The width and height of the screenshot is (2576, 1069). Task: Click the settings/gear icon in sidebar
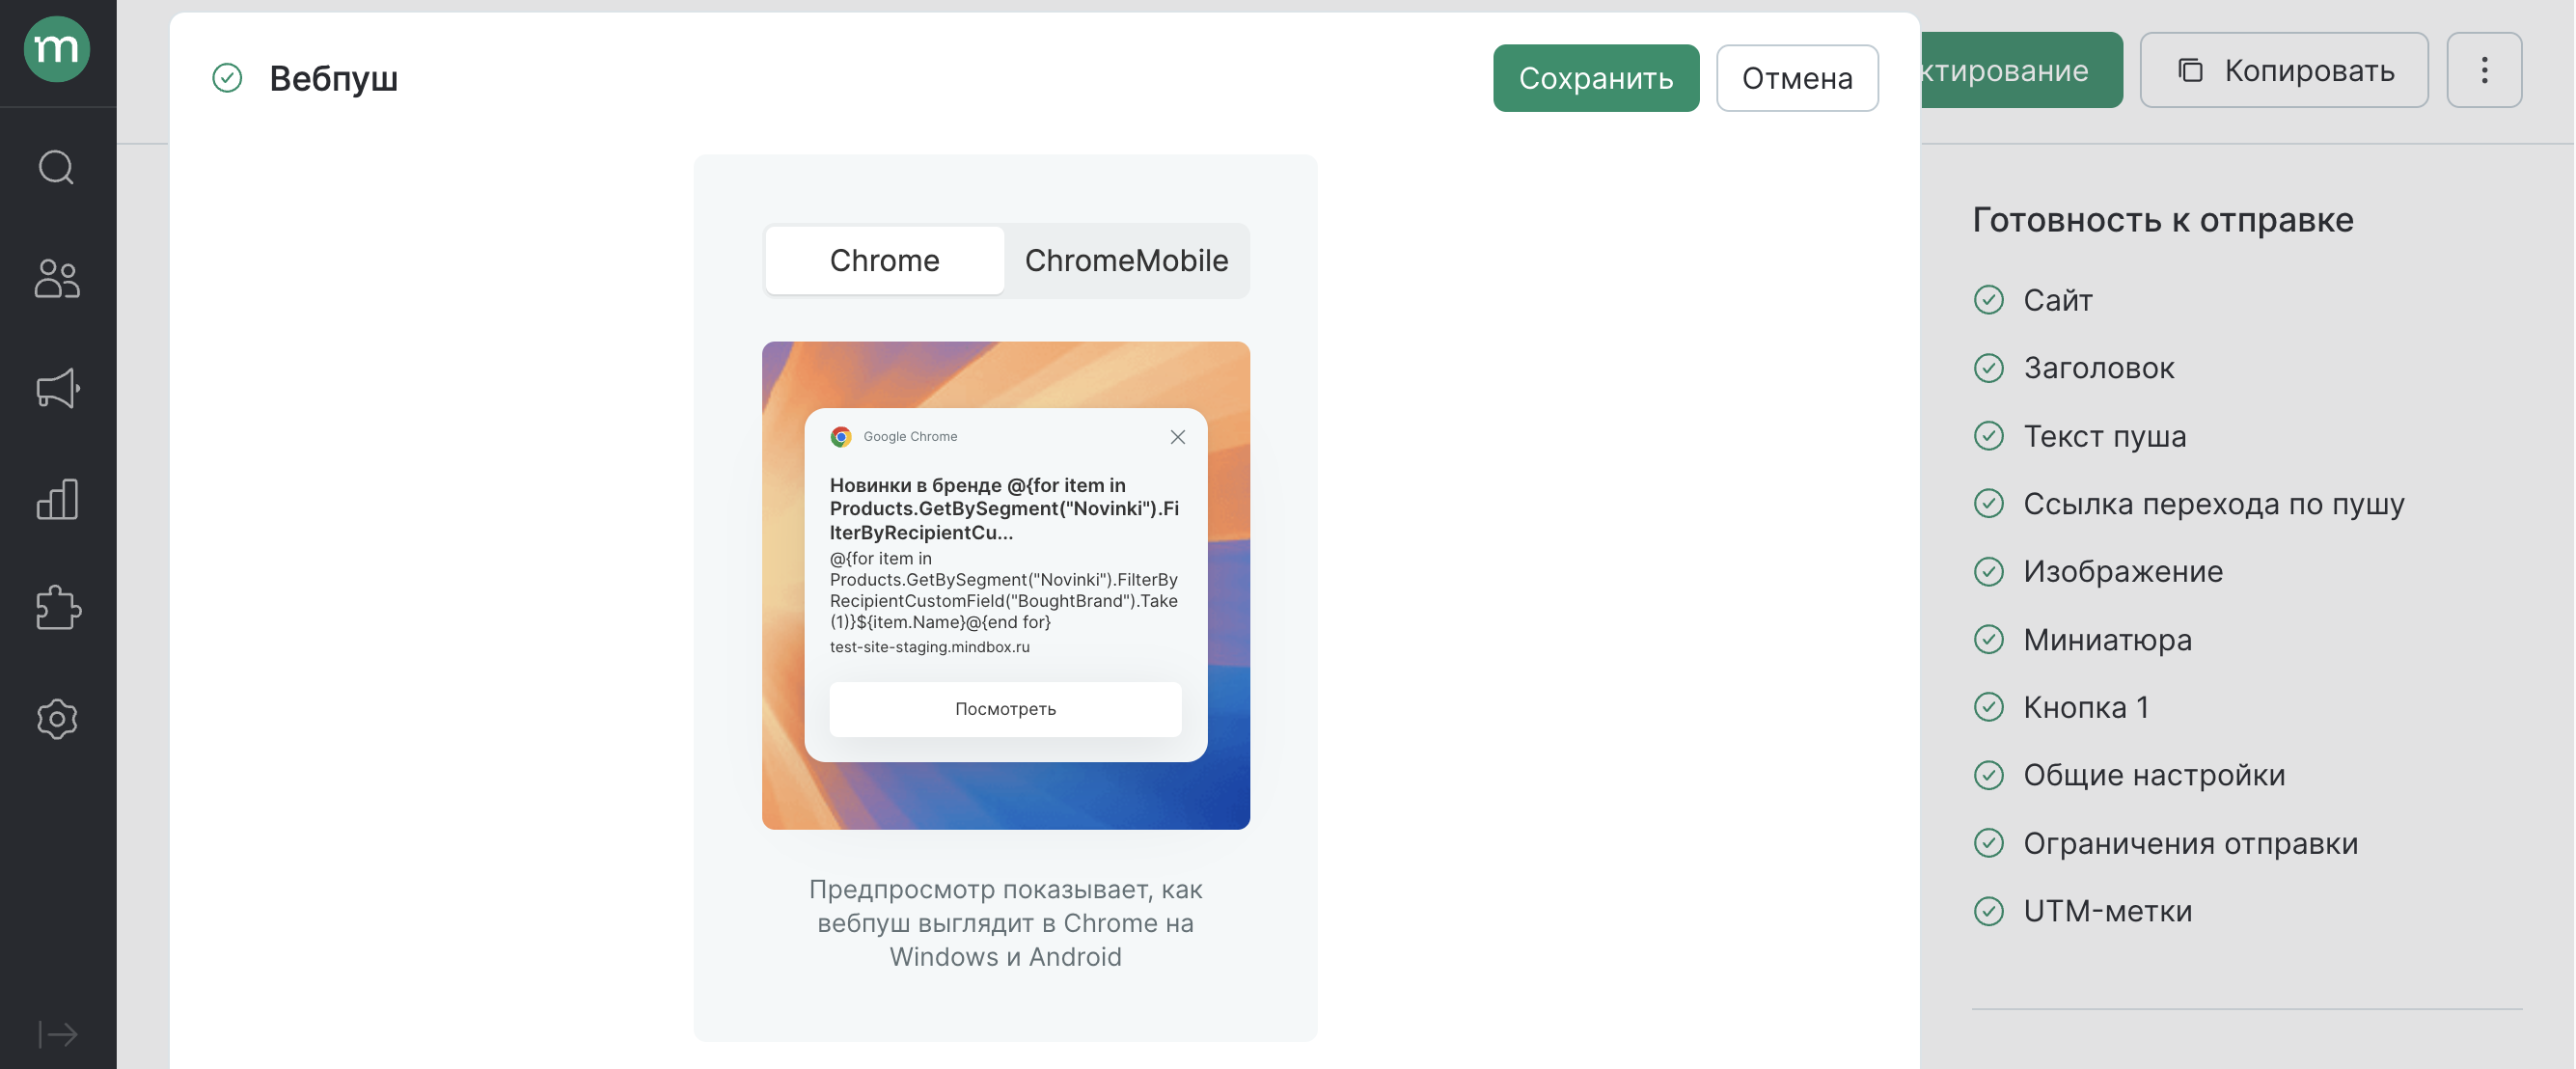coord(58,718)
